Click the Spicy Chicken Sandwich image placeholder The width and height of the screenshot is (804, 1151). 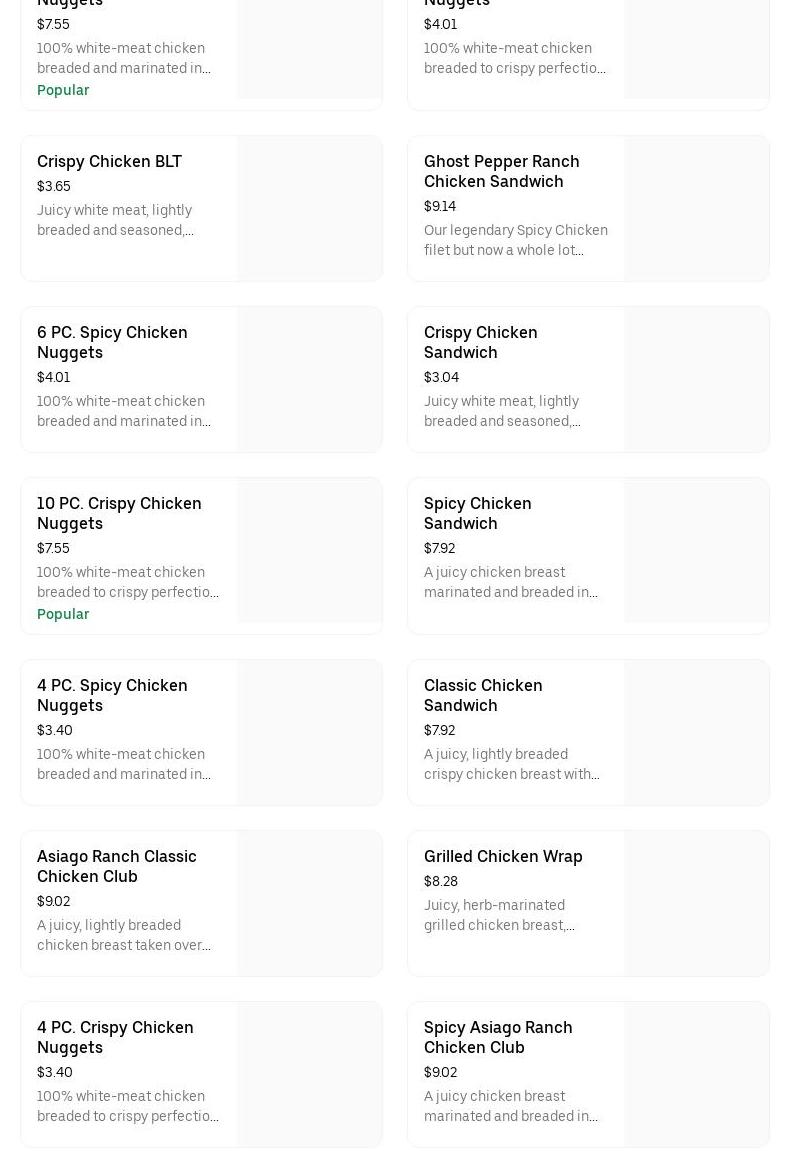(x=696, y=550)
